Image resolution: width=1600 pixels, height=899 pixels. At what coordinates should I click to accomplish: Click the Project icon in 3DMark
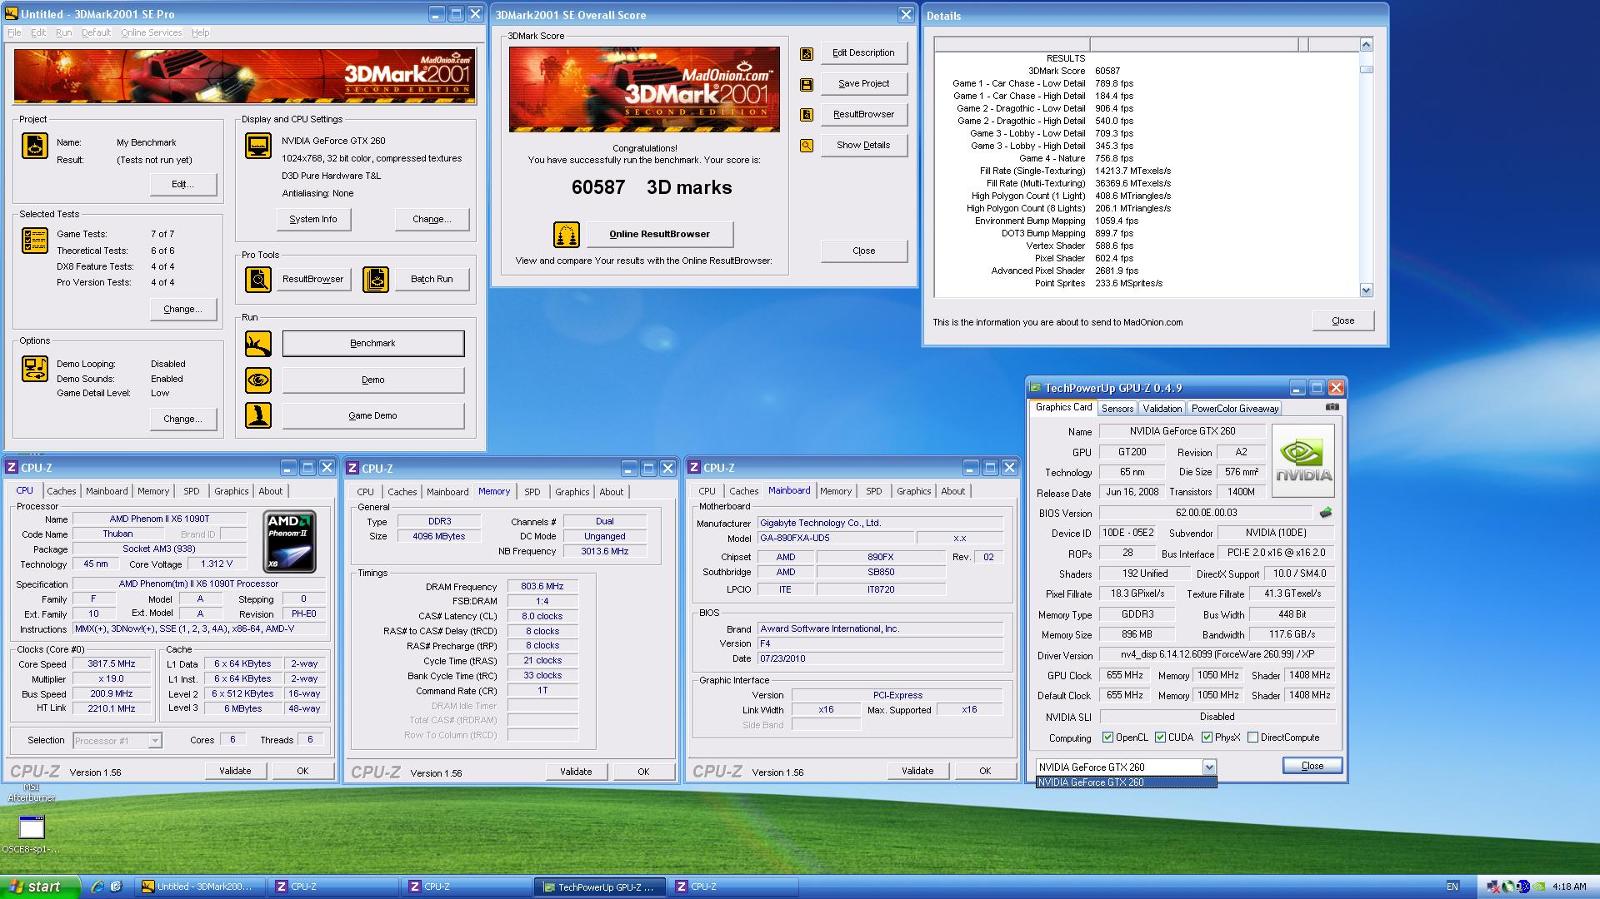pyautogui.click(x=35, y=145)
